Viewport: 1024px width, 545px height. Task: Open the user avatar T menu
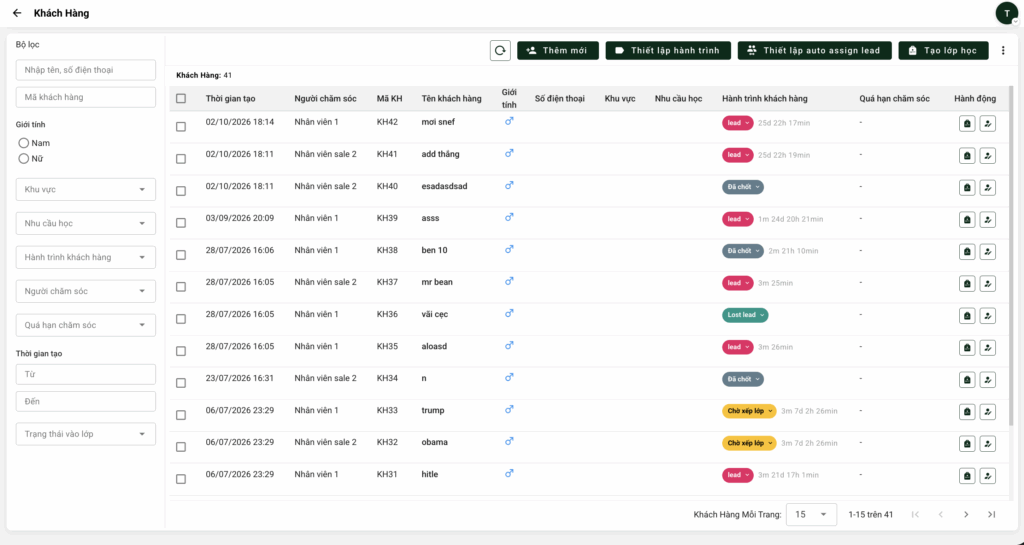pyautogui.click(x=1006, y=13)
